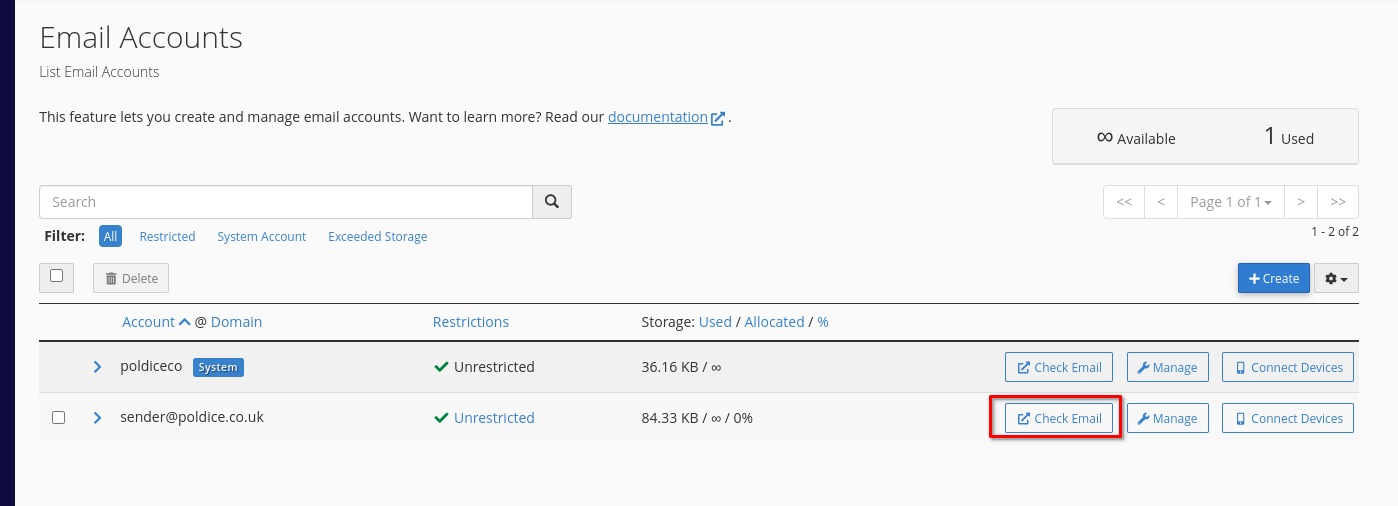This screenshot has height=506, width=1398.
Task: Click Check Email for sender@poldice.co.uk
Action: [1059, 418]
